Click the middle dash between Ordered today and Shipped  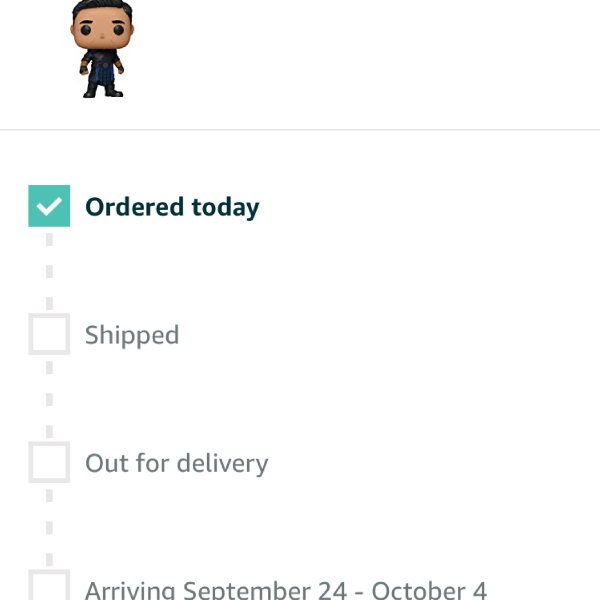coord(49,271)
